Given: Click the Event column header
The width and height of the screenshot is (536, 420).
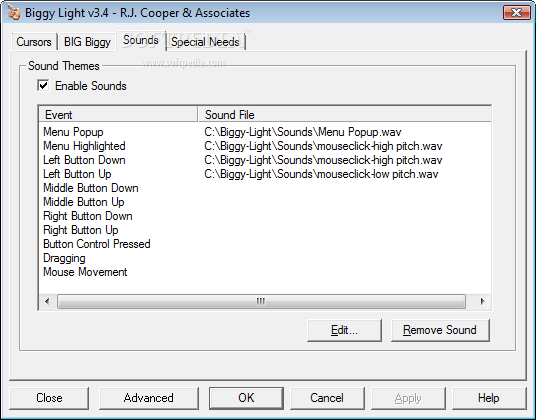Looking at the screenshot, I should coord(118,114).
